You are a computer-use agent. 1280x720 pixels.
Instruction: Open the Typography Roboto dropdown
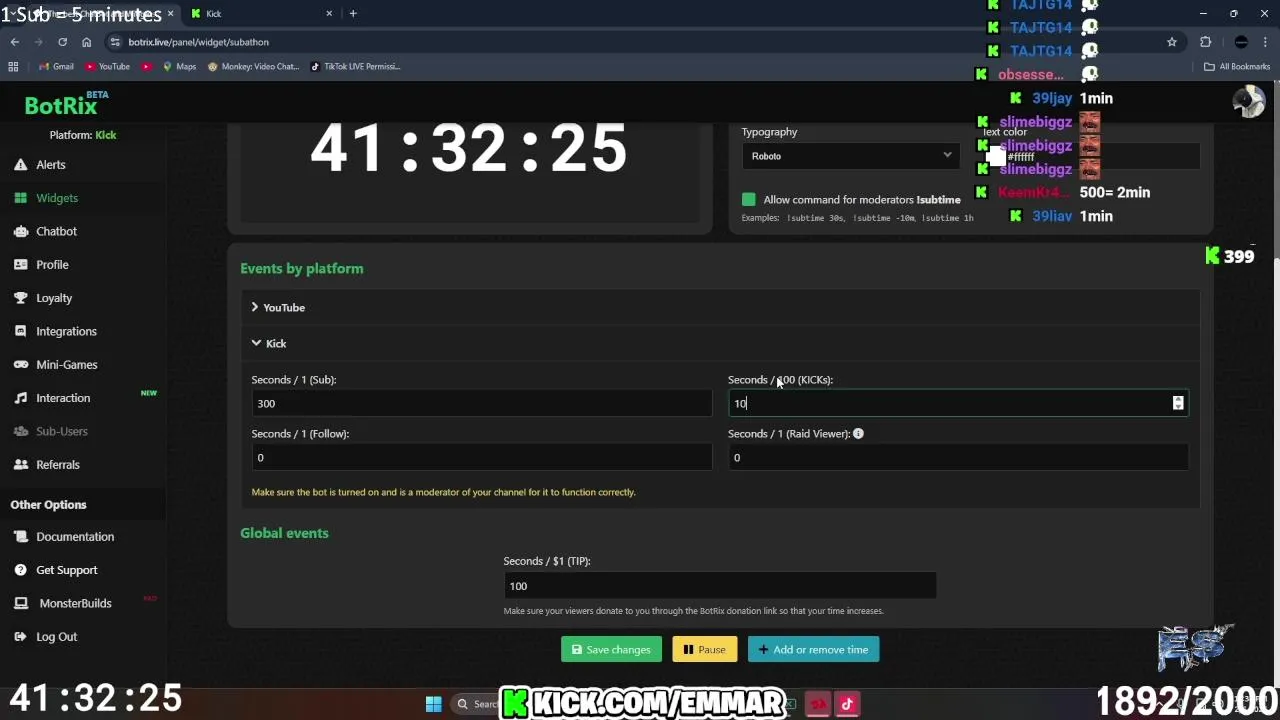(x=850, y=156)
